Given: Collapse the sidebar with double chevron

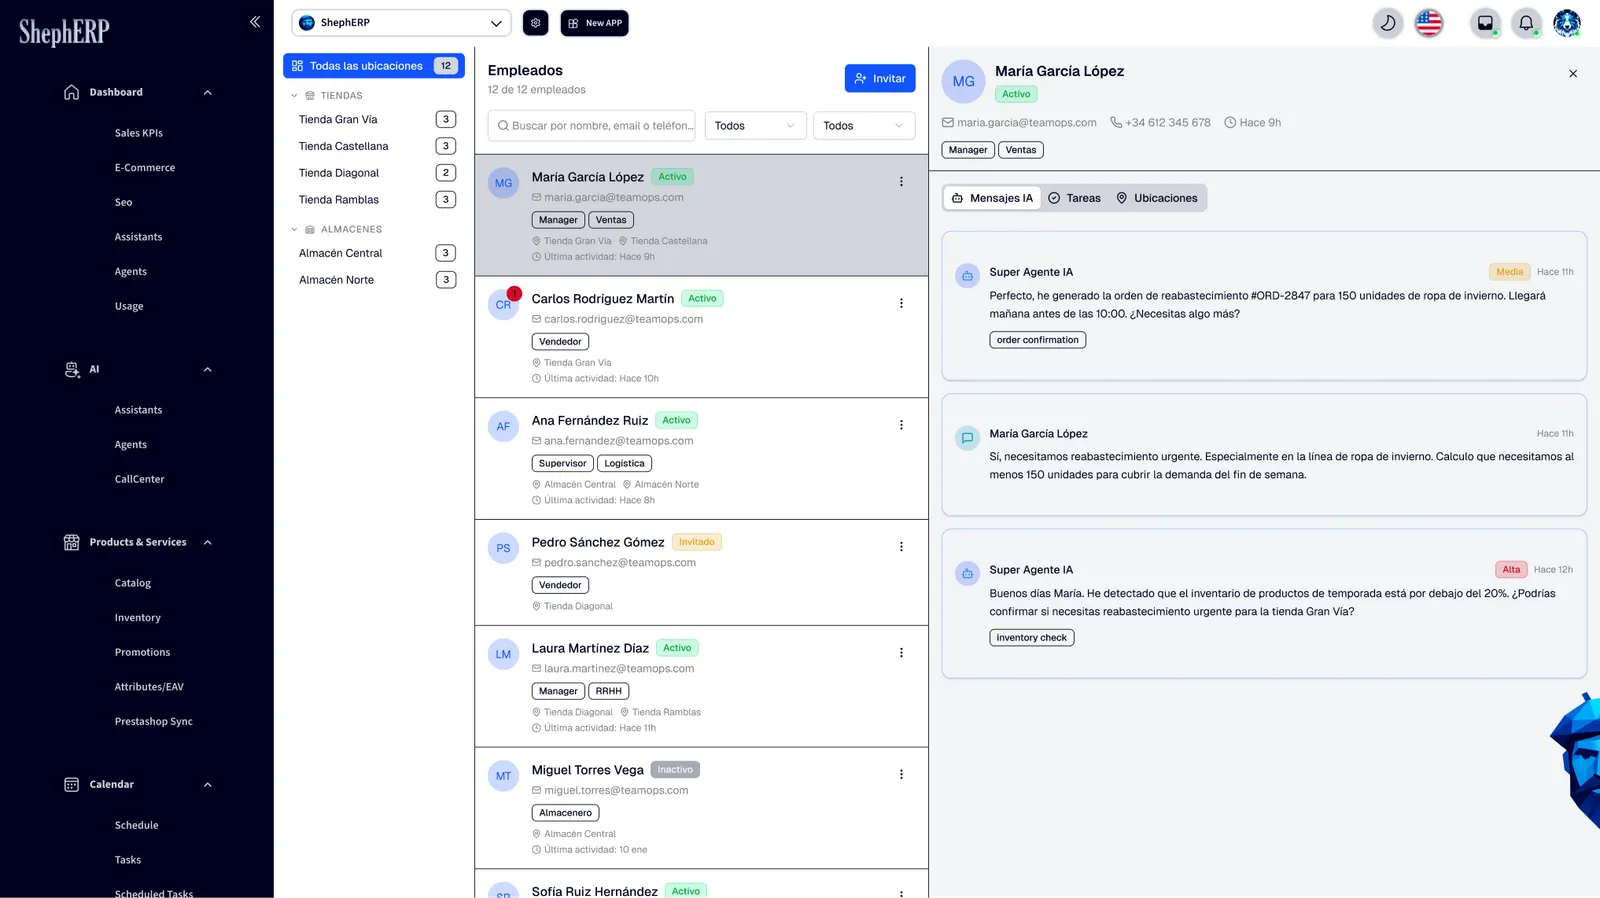Looking at the screenshot, I should coord(255,21).
